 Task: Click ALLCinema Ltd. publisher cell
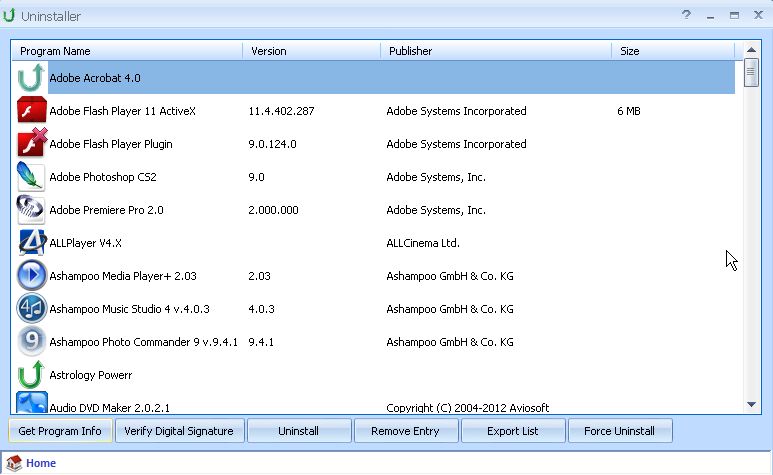(x=423, y=243)
